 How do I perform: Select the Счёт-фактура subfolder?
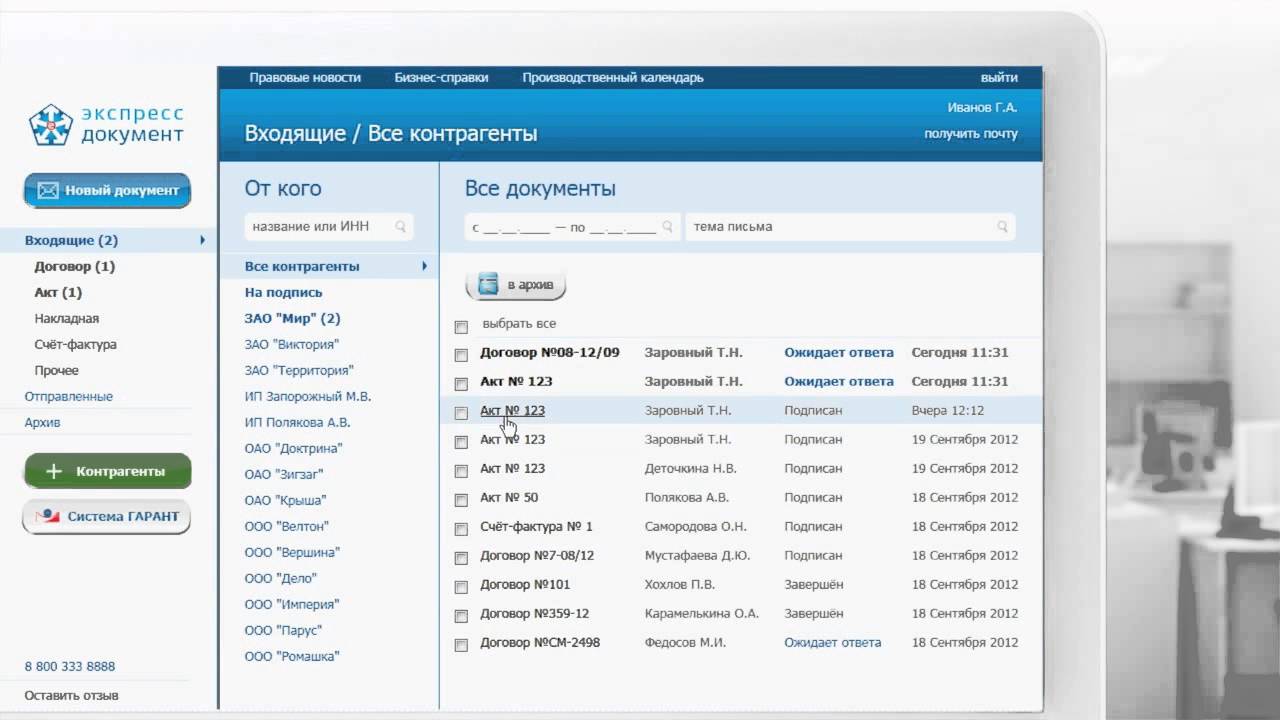[x=76, y=344]
